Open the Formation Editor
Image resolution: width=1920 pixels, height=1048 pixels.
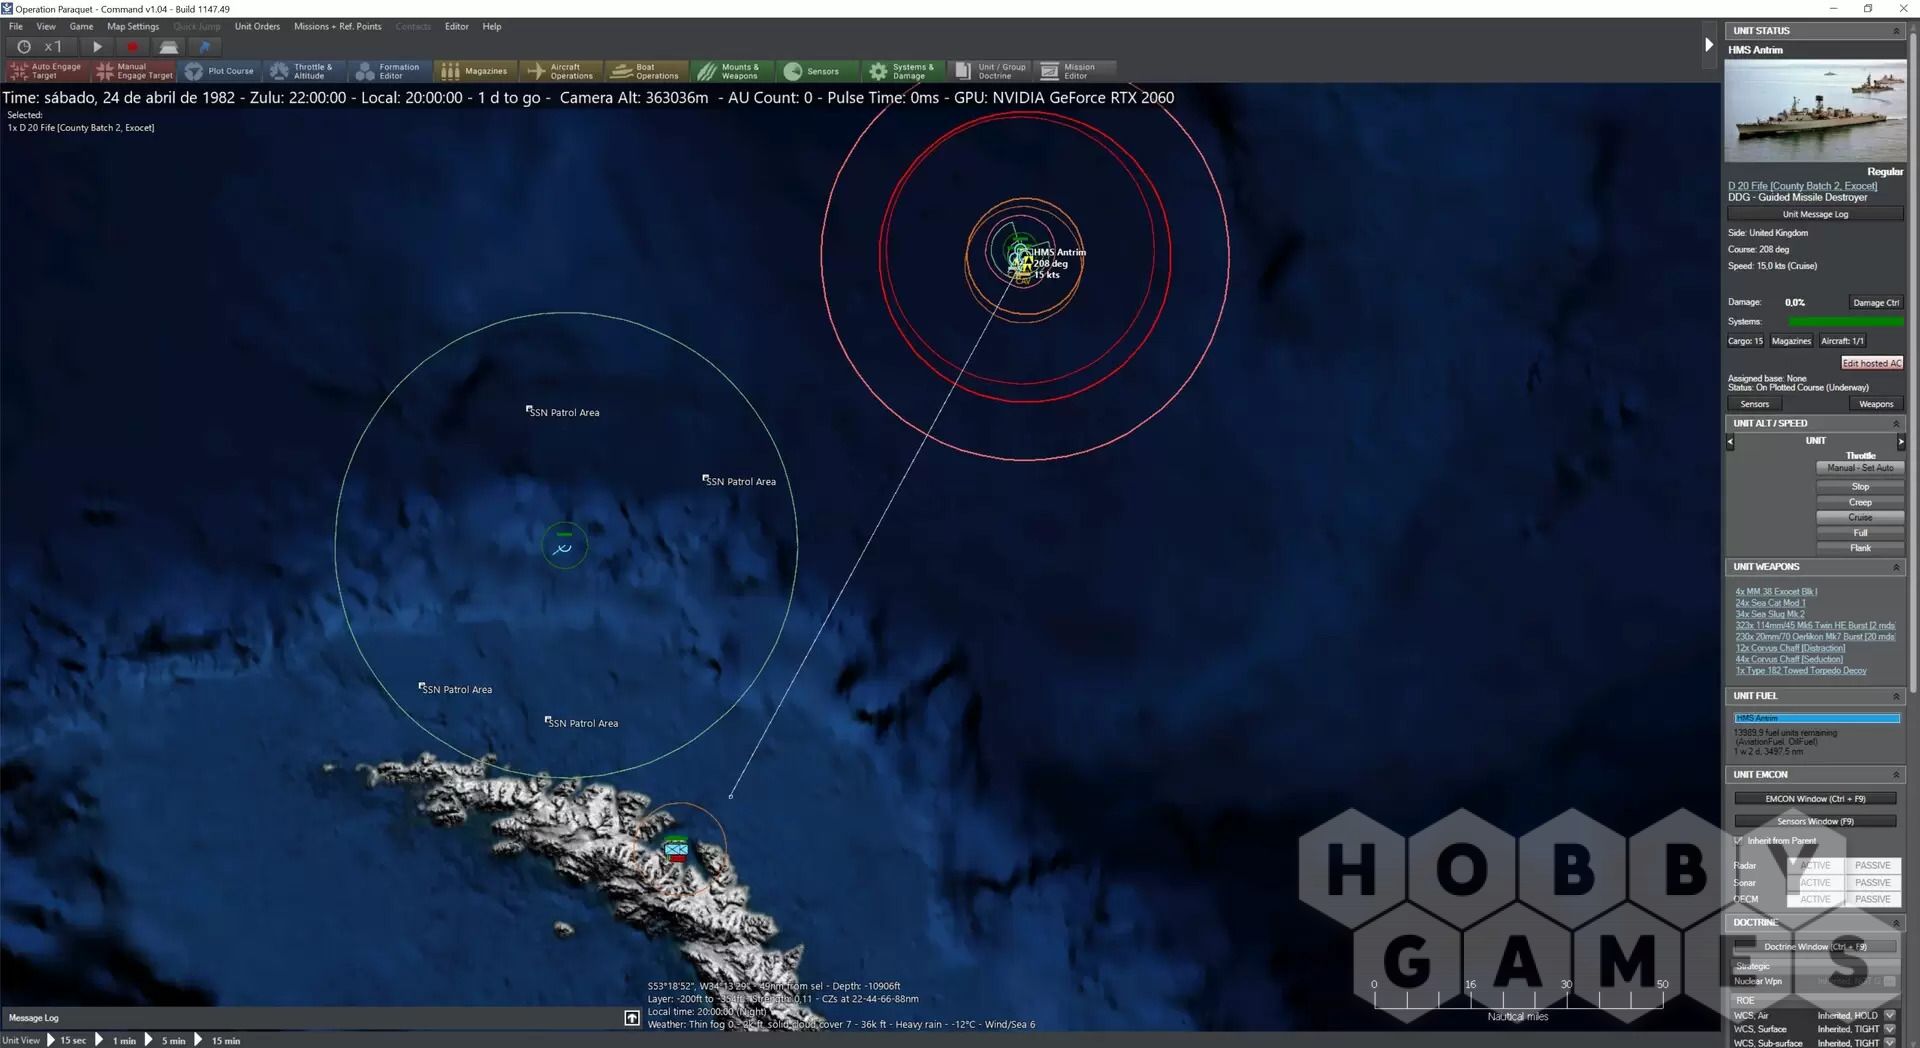tap(390, 71)
